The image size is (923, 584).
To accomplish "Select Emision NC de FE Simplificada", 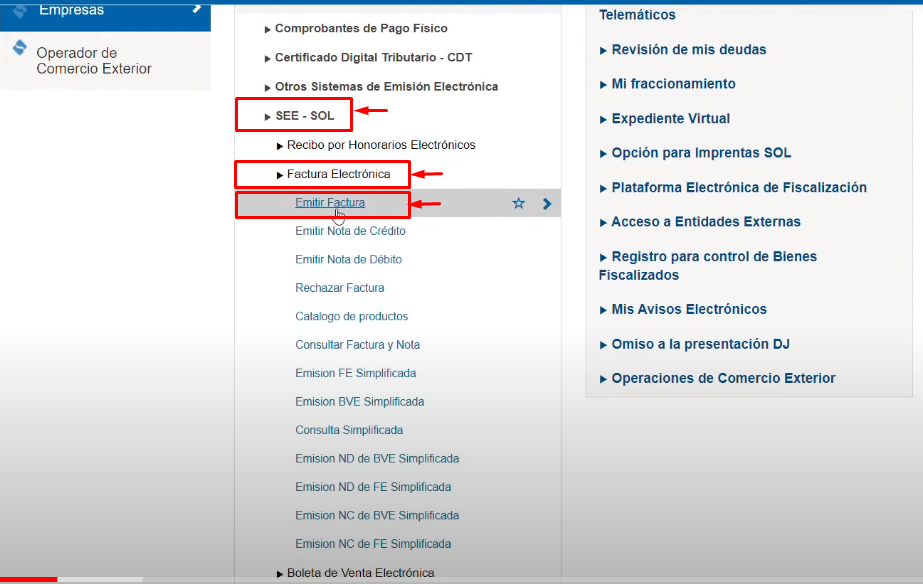I will (x=374, y=544).
